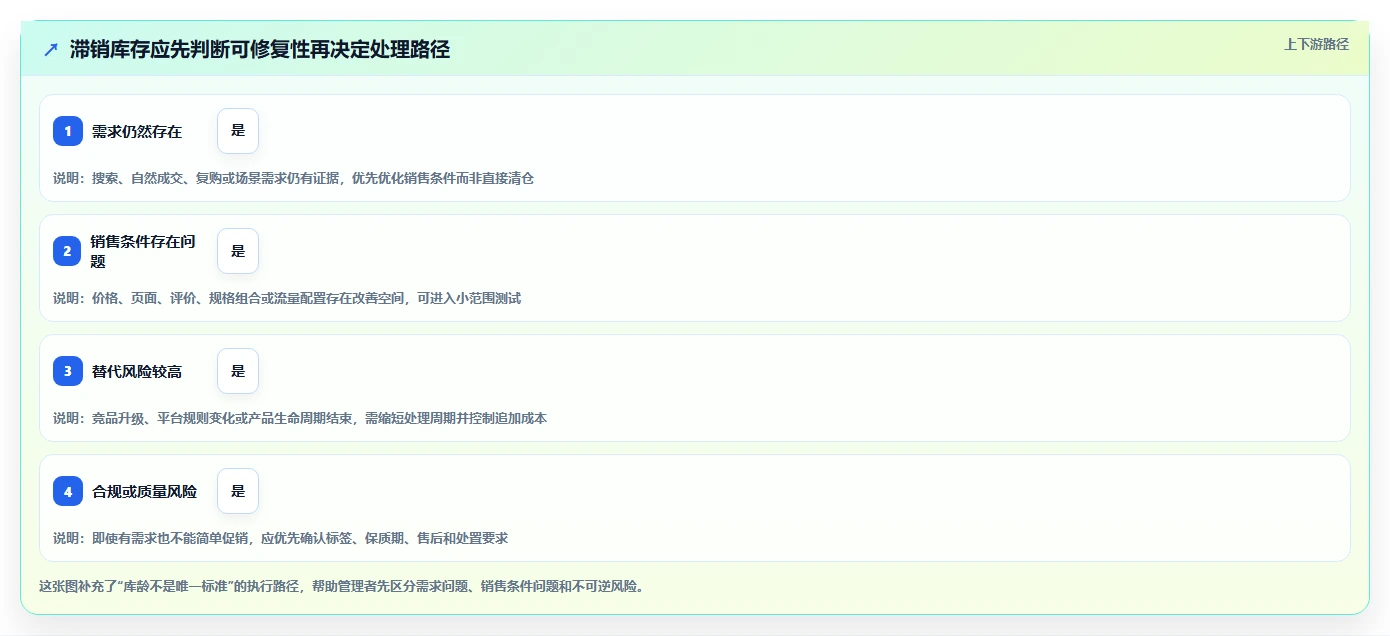Select the step 3 number badge
The width and height of the screenshot is (1390, 636).
pos(68,371)
